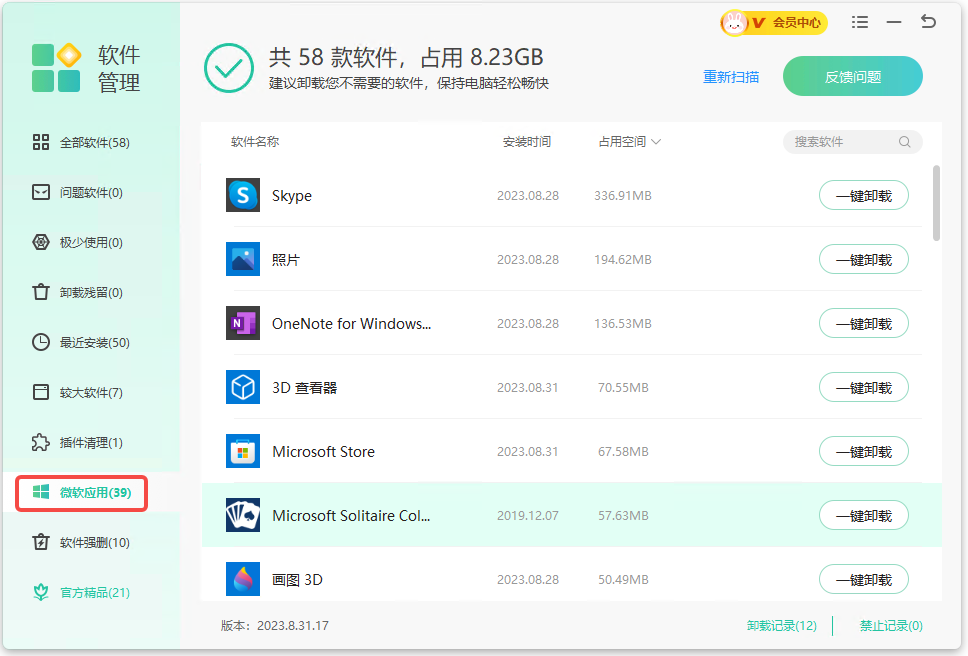This screenshot has height=656, width=968.
Task: Click the 3D 查看器 app icon
Action: click(243, 388)
